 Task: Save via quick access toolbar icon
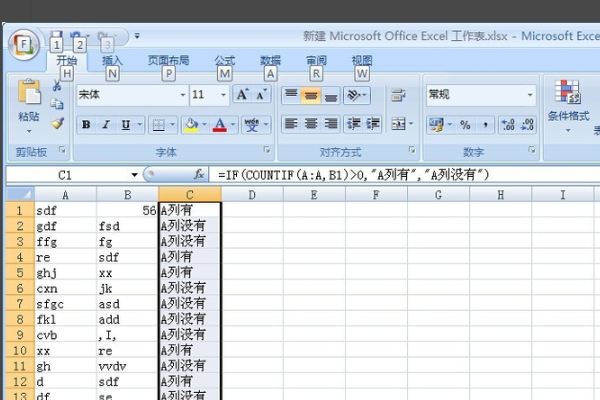click(x=56, y=36)
